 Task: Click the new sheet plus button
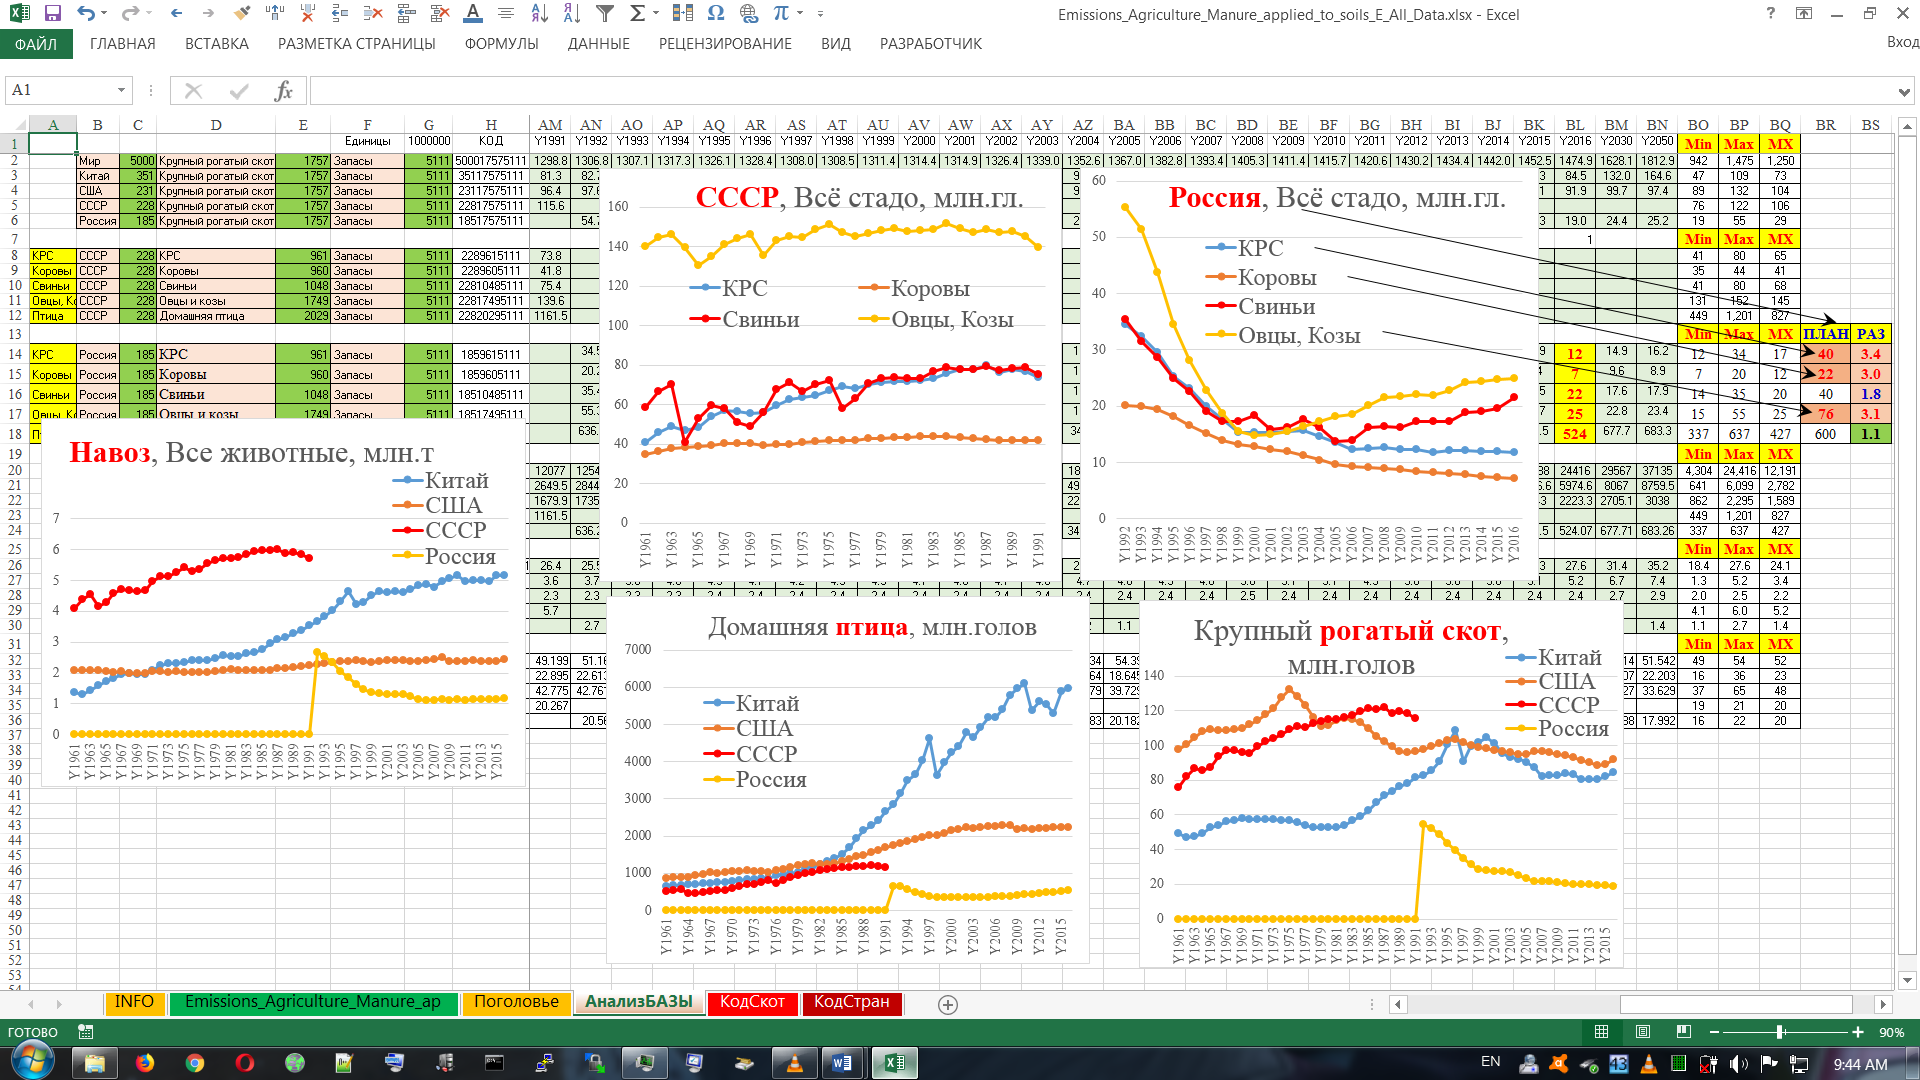tap(948, 1004)
